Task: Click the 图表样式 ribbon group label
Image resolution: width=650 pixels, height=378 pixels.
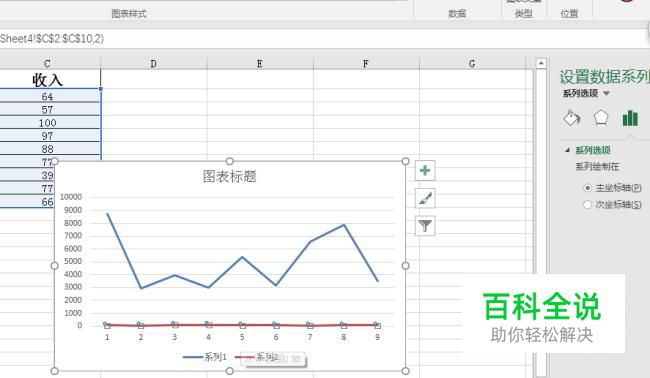Action: click(129, 14)
